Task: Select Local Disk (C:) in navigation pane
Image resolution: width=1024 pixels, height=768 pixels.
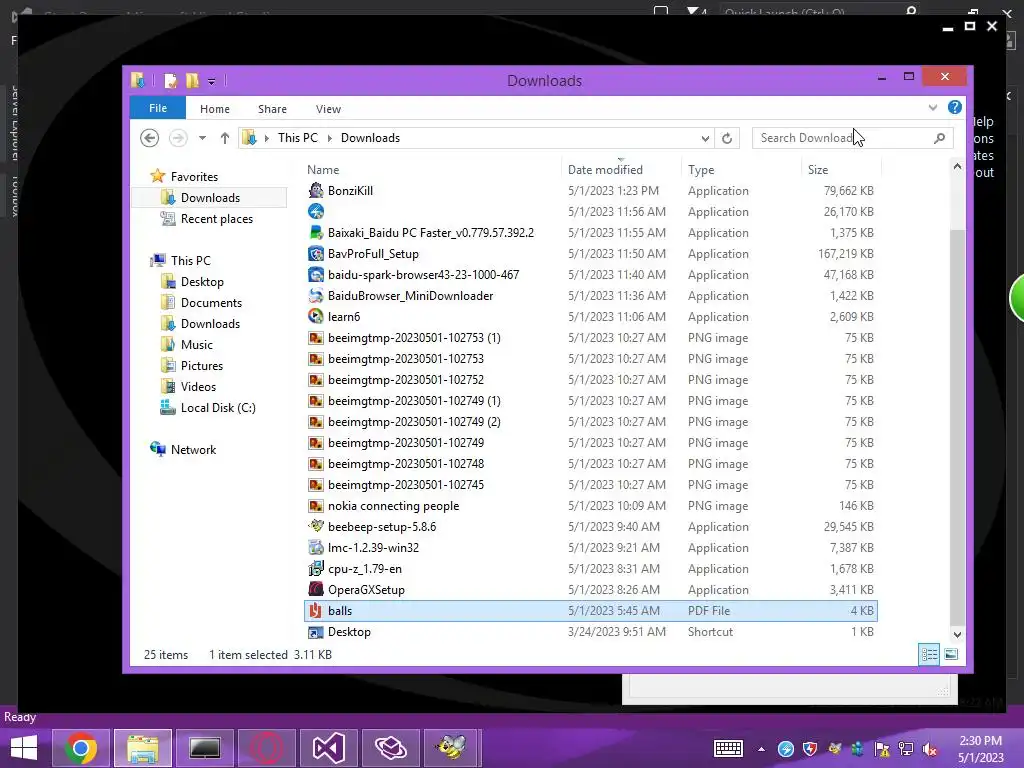Action: coord(218,408)
